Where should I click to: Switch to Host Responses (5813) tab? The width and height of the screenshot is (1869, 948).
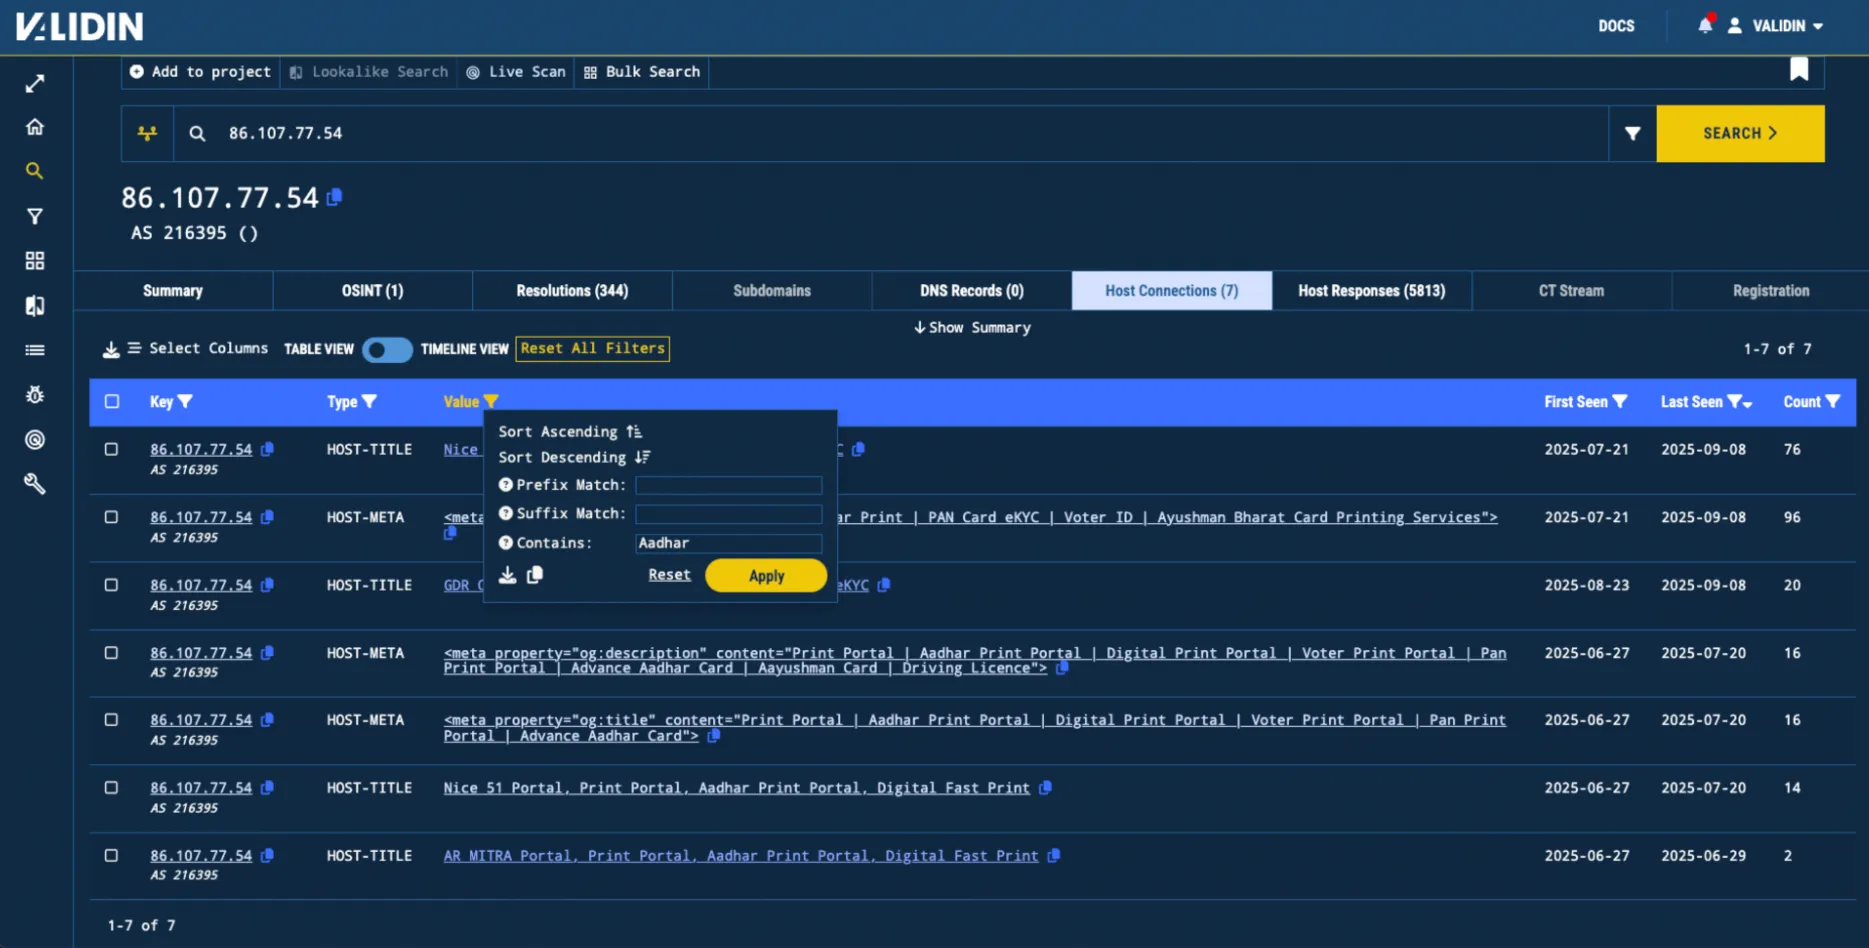tap(1372, 291)
